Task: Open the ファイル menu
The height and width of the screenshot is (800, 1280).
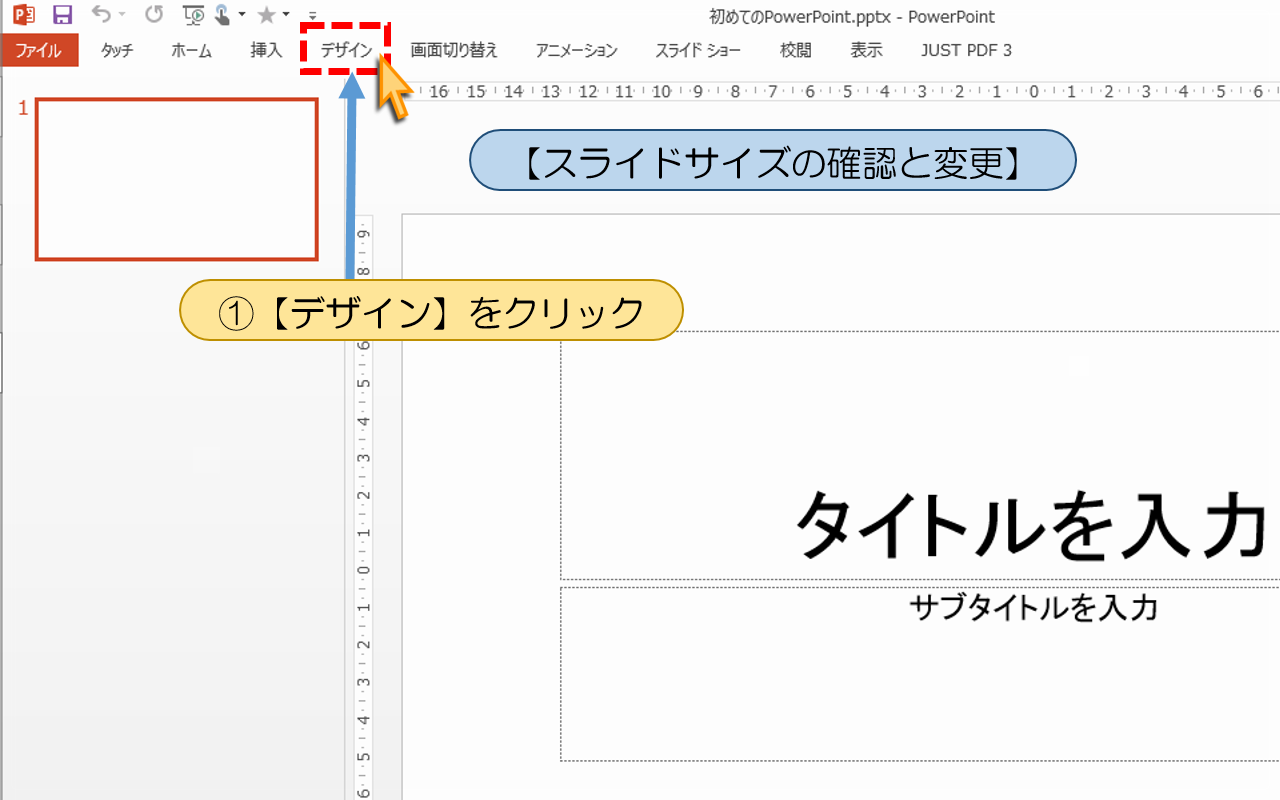Action: click(x=38, y=49)
